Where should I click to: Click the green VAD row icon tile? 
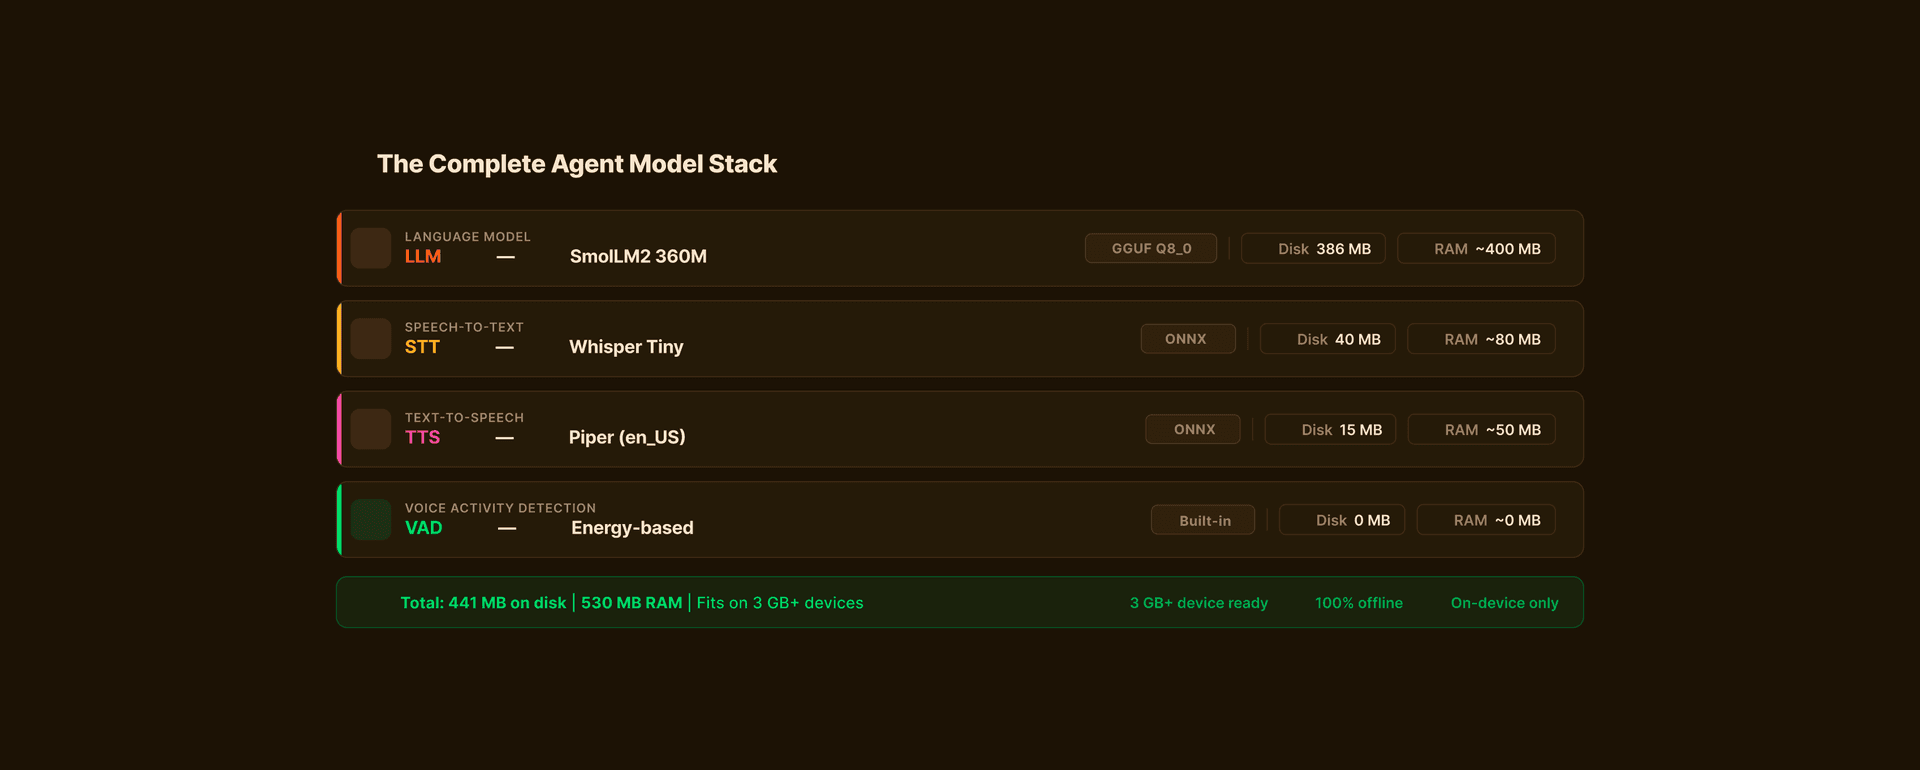(x=371, y=520)
